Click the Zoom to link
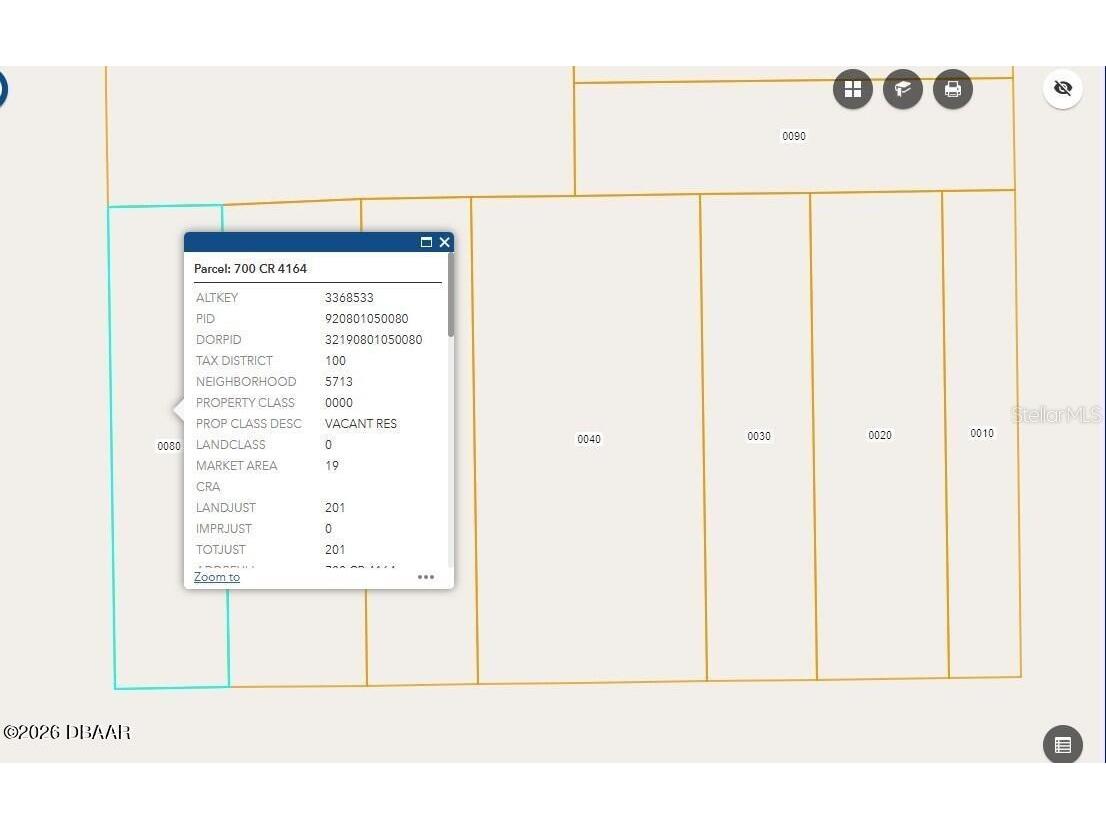 click(x=217, y=577)
